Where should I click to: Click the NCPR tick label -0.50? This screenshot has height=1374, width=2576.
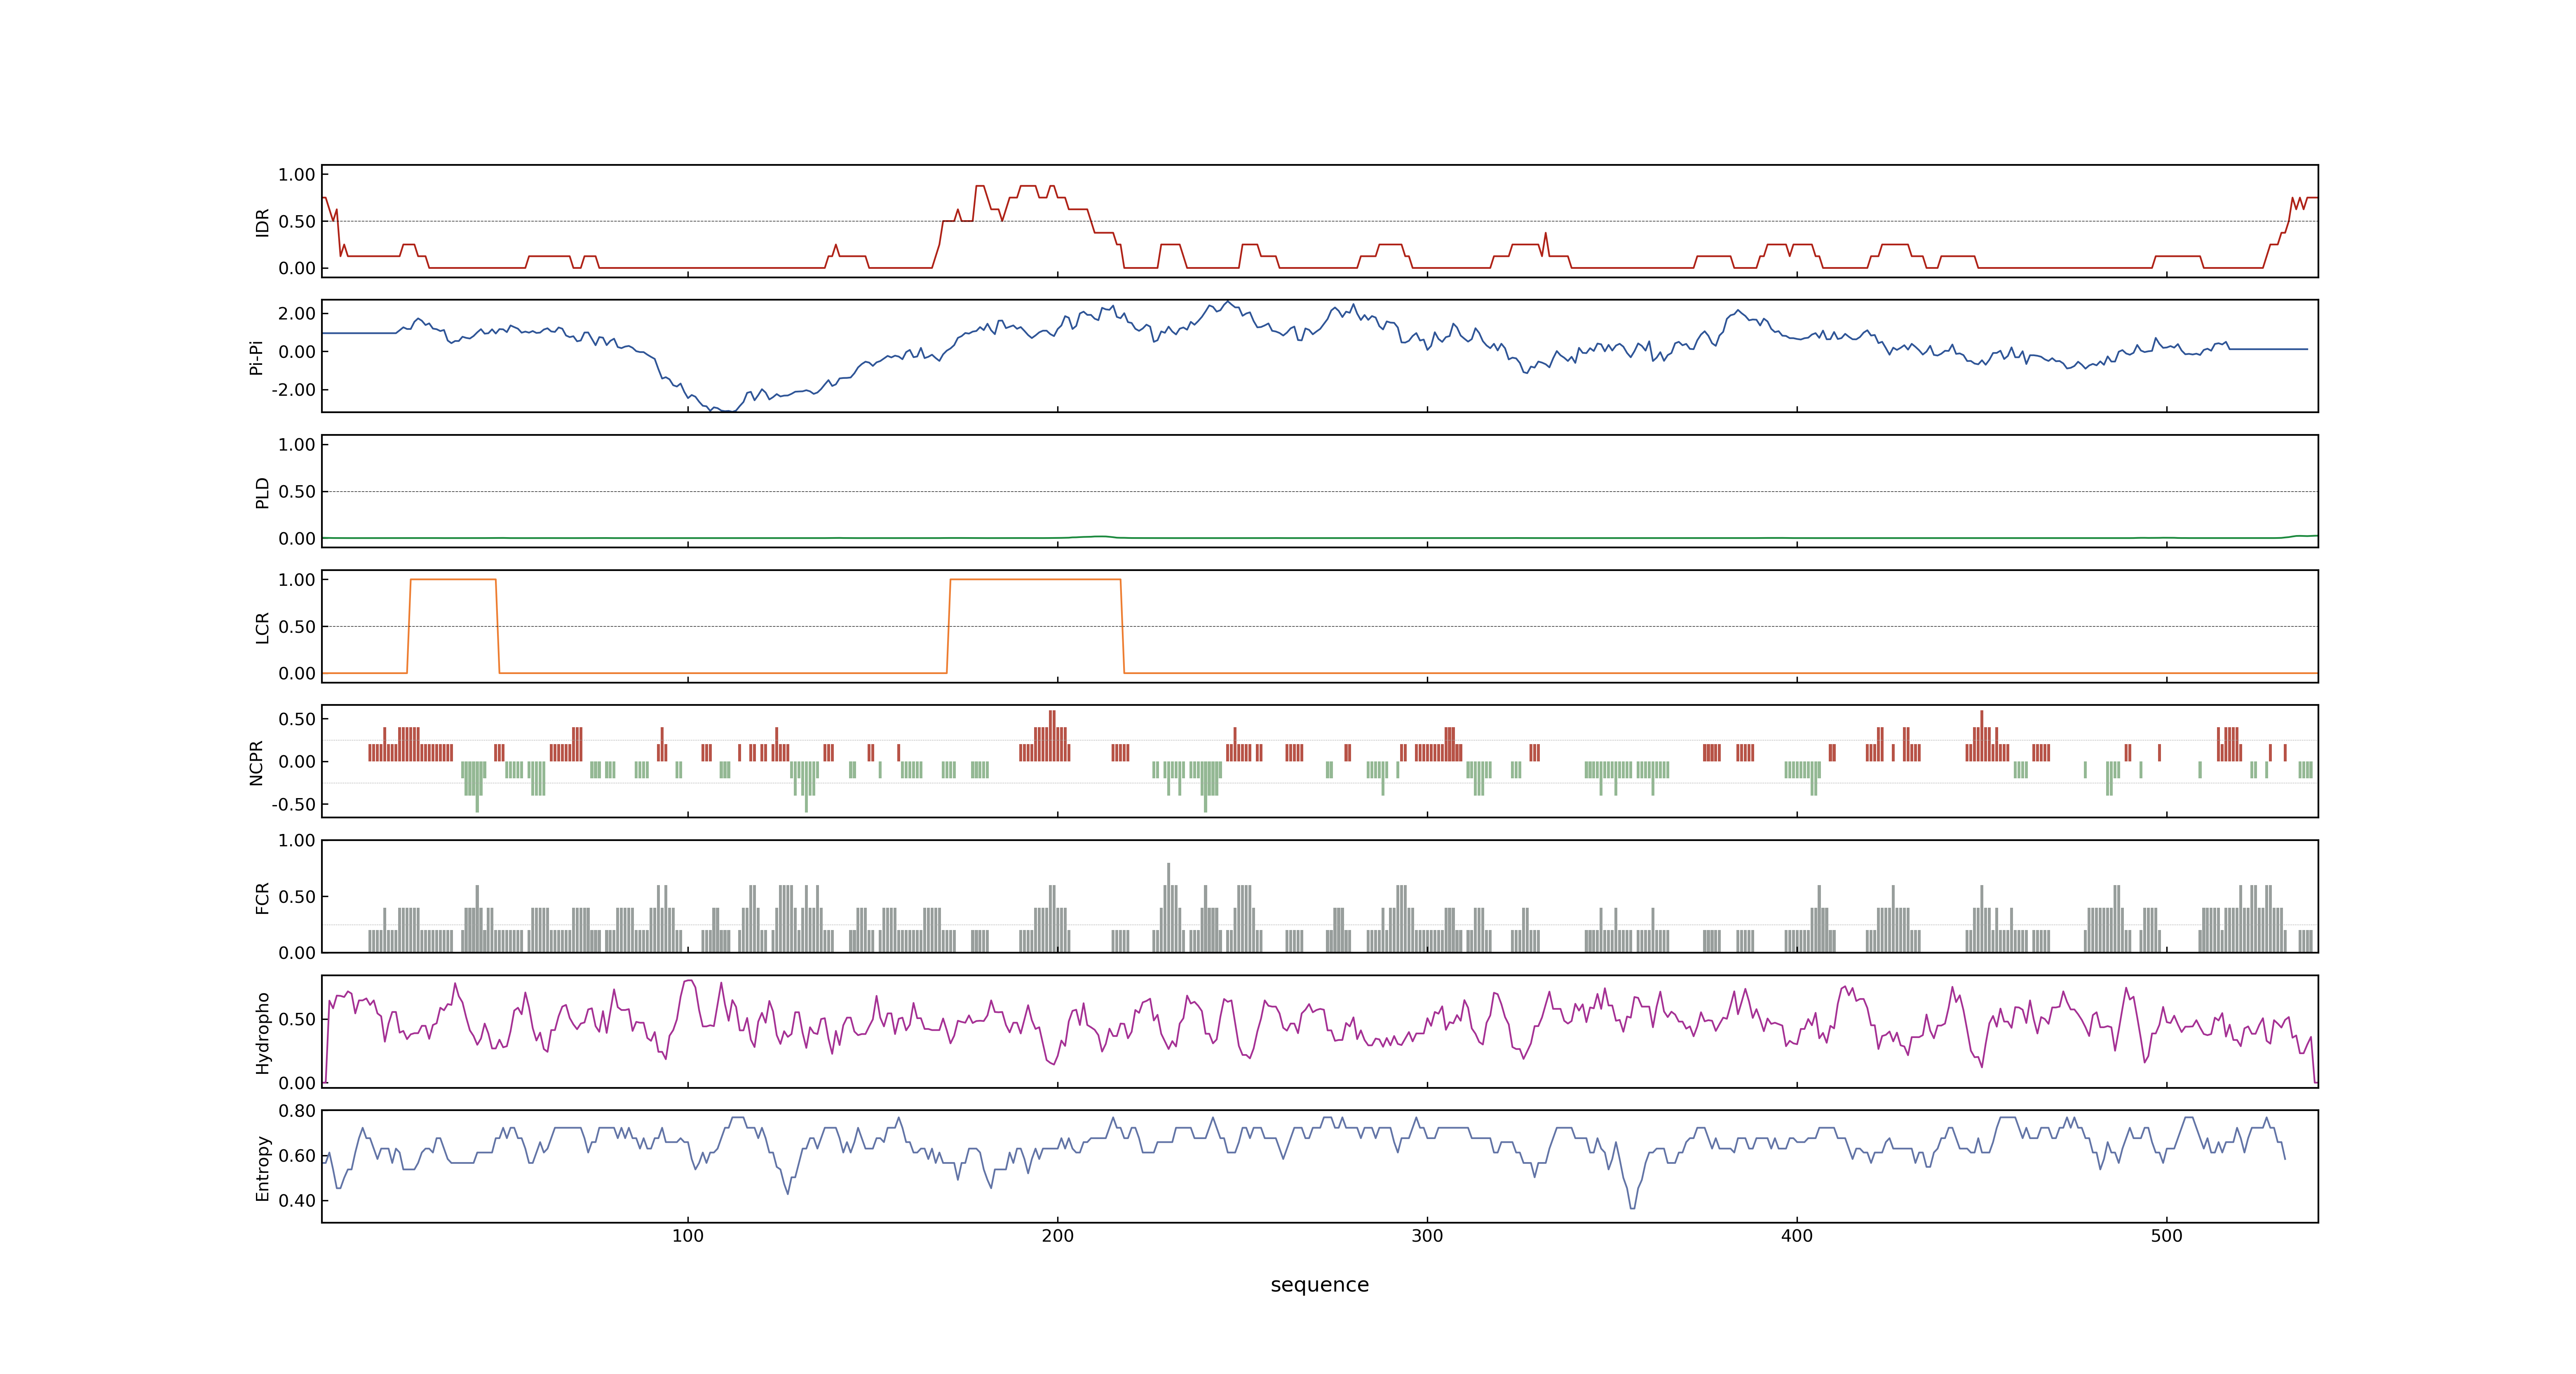[293, 804]
